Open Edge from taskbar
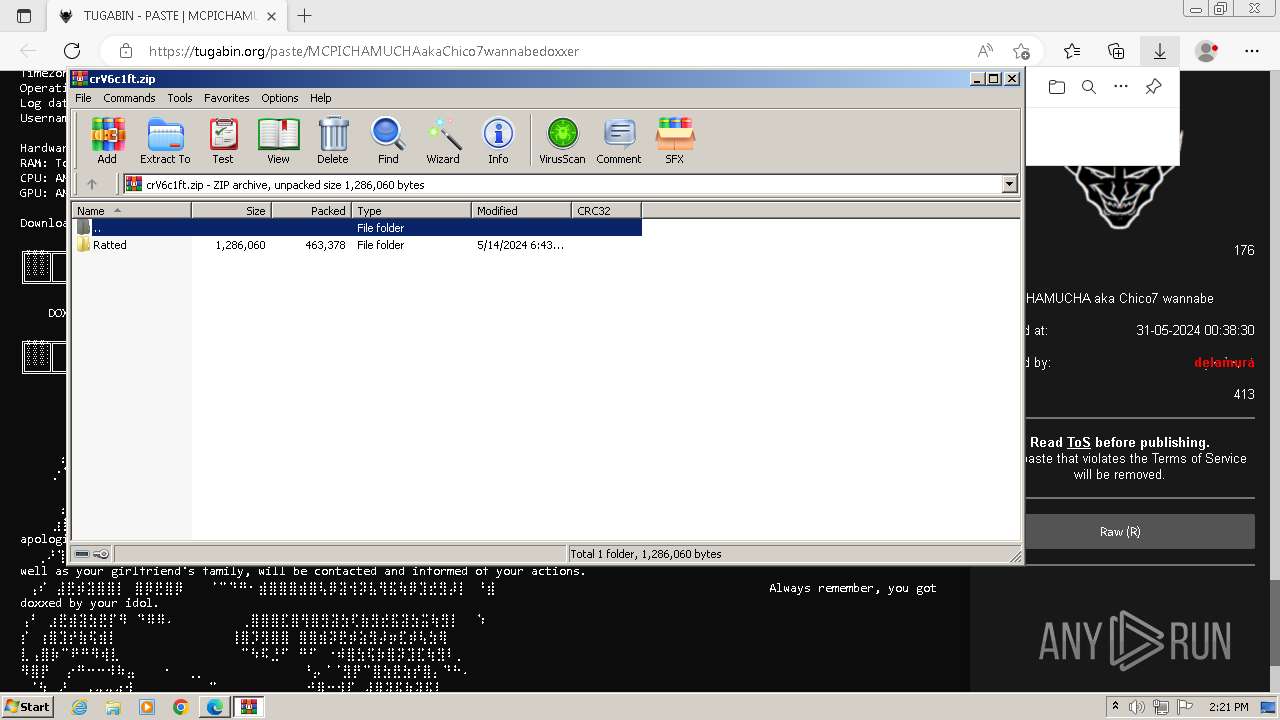Image resolution: width=1280 pixels, height=720 pixels. (x=215, y=707)
